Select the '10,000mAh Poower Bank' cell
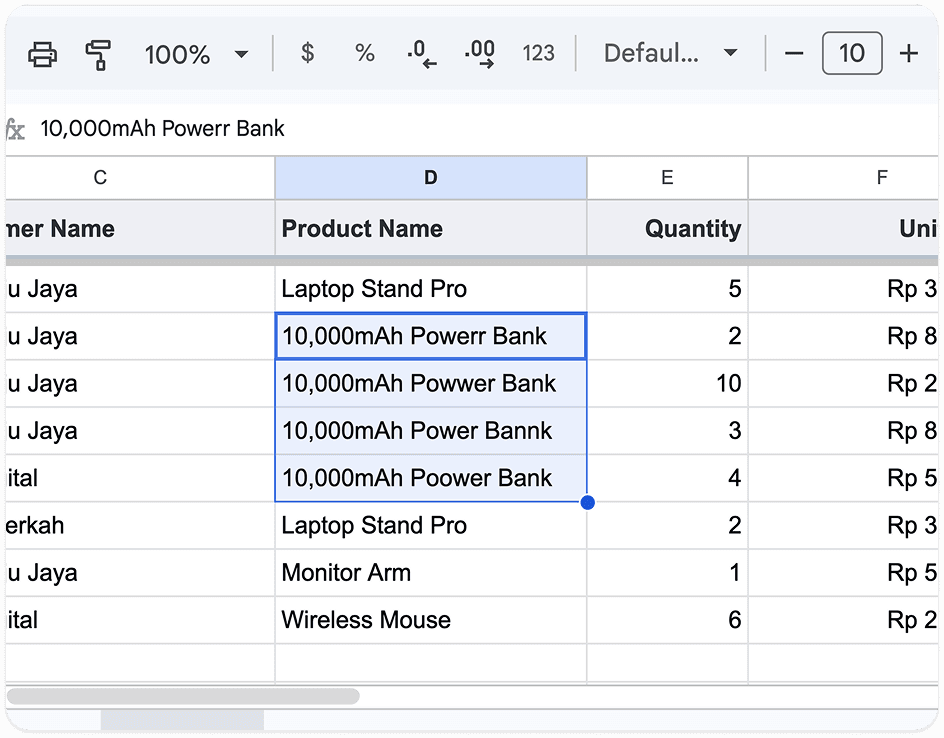Viewport: 944px width, 738px height. coord(430,478)
